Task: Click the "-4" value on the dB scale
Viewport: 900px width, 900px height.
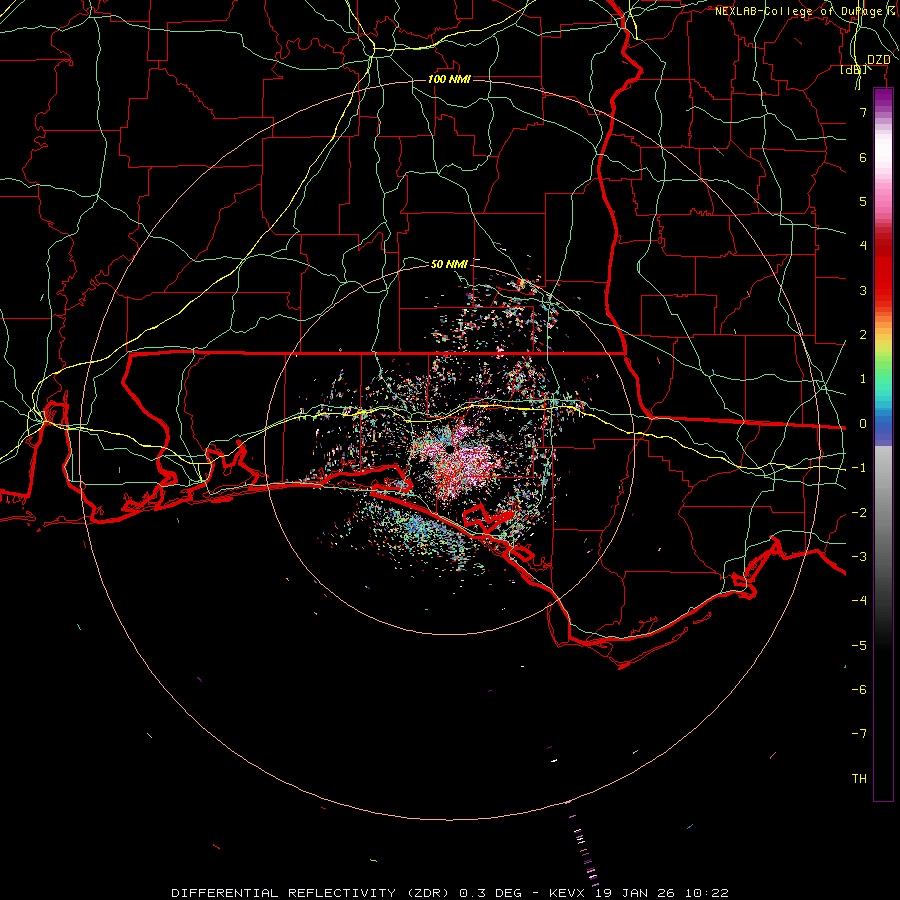Action: pos(859,601)
